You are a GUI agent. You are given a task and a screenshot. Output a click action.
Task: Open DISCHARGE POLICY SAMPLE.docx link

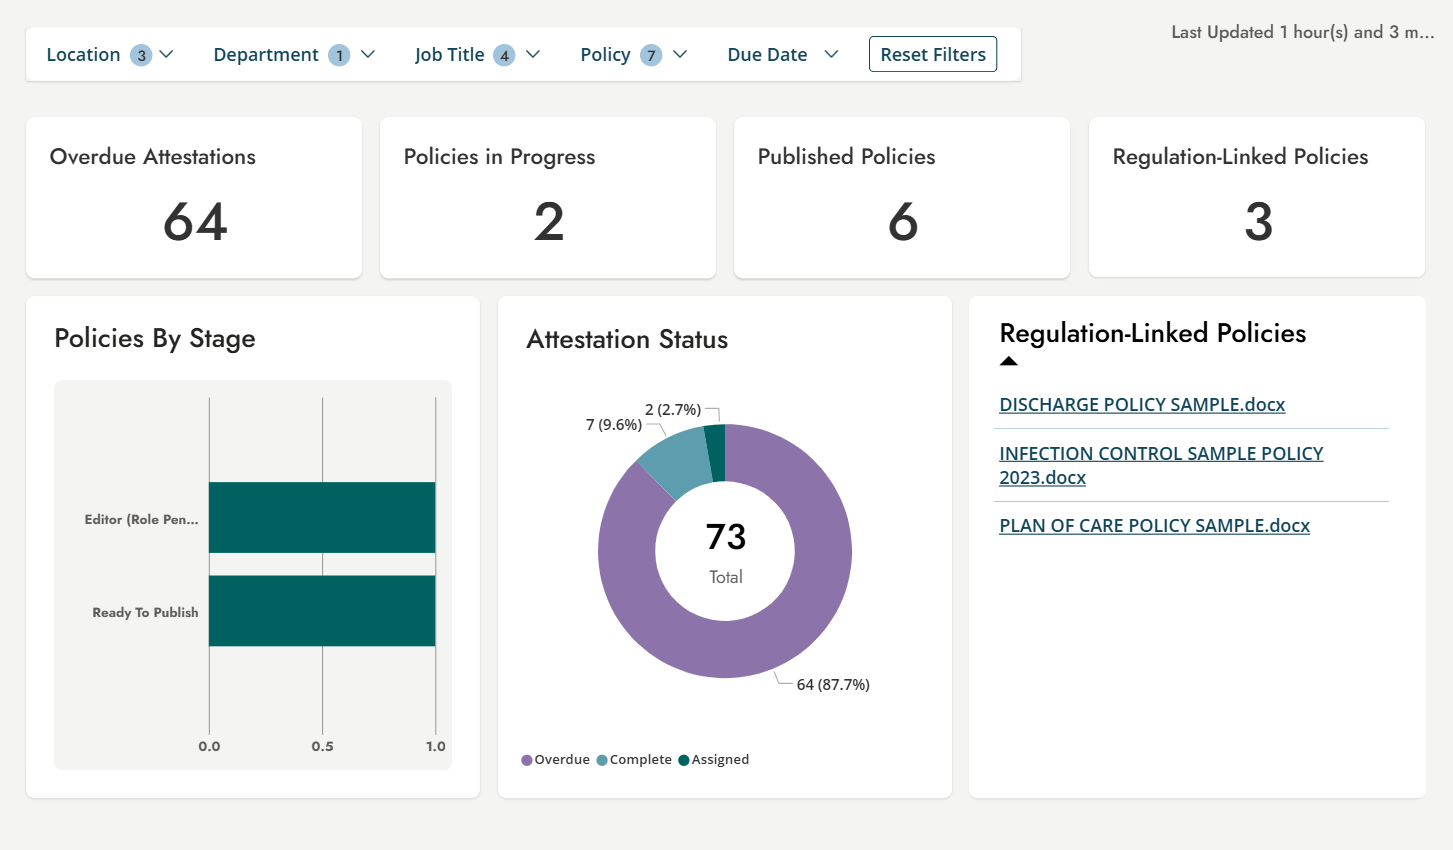[x=1141, y=405]
